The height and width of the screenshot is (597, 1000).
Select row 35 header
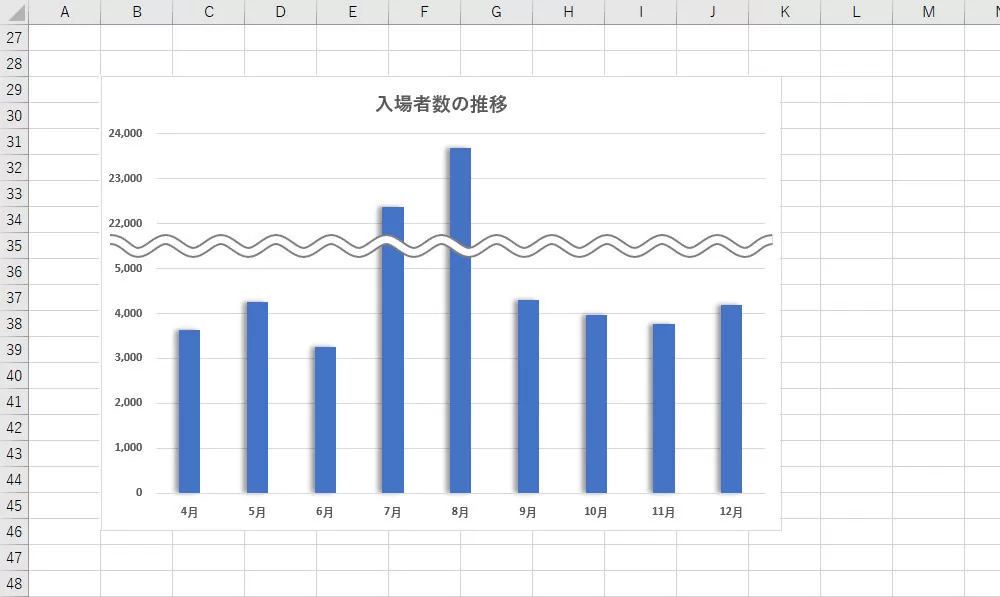coord(14,246)
